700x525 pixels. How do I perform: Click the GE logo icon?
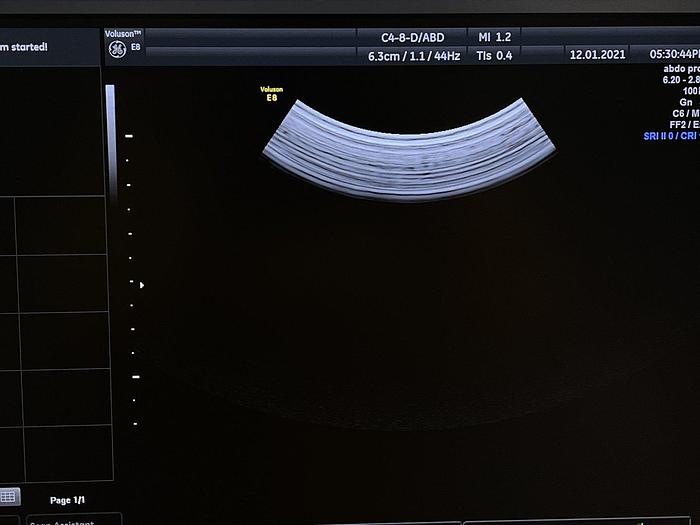[x=116, y=48]
